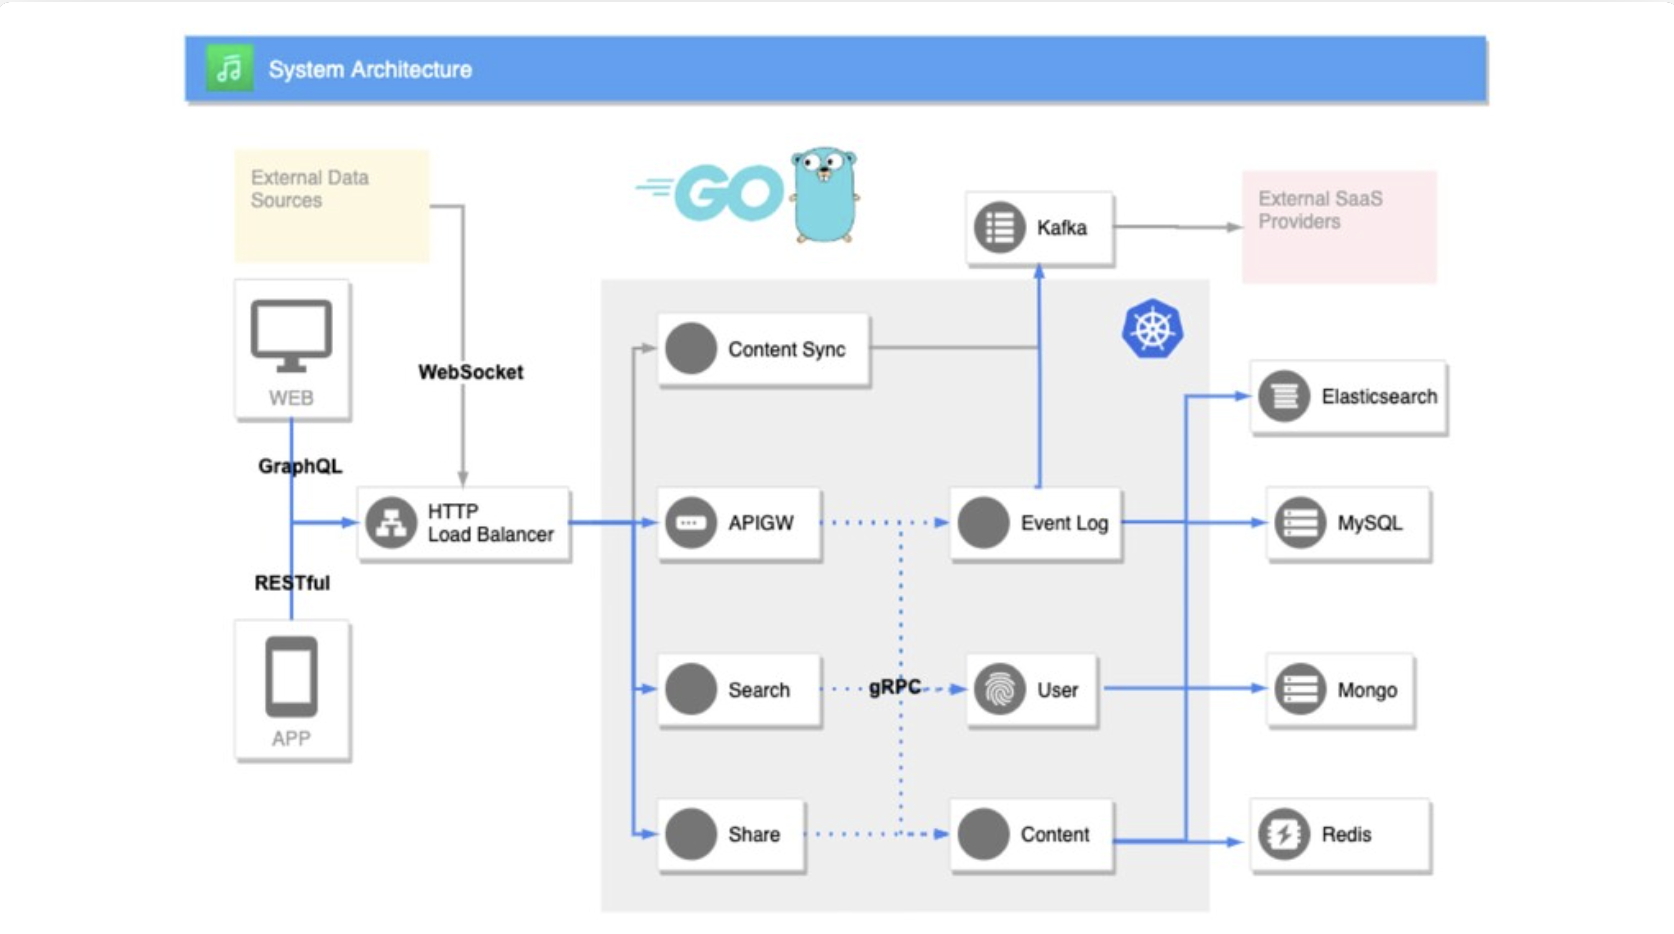Screen dimensions: 1674x934
Task: Click the System Architecture title text
Action: pos(370,69)
